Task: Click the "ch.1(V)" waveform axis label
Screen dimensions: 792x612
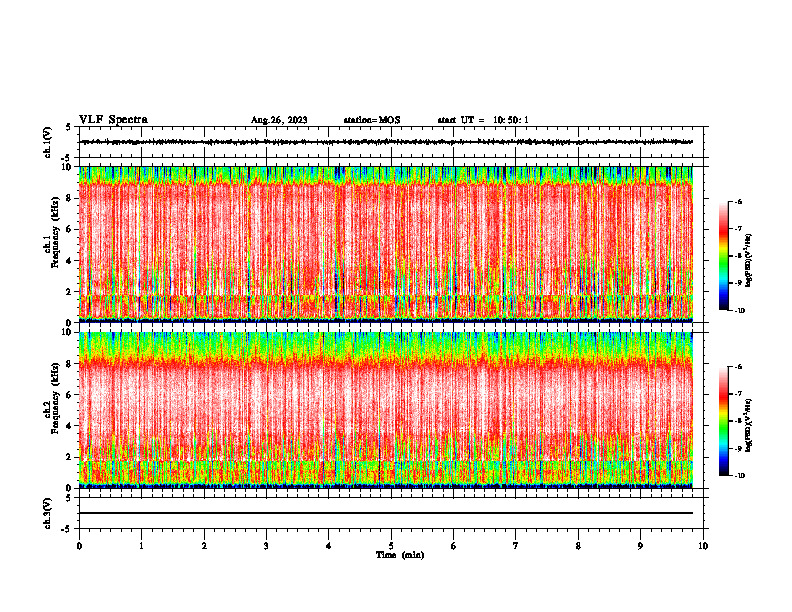Action: pos(48,142)
